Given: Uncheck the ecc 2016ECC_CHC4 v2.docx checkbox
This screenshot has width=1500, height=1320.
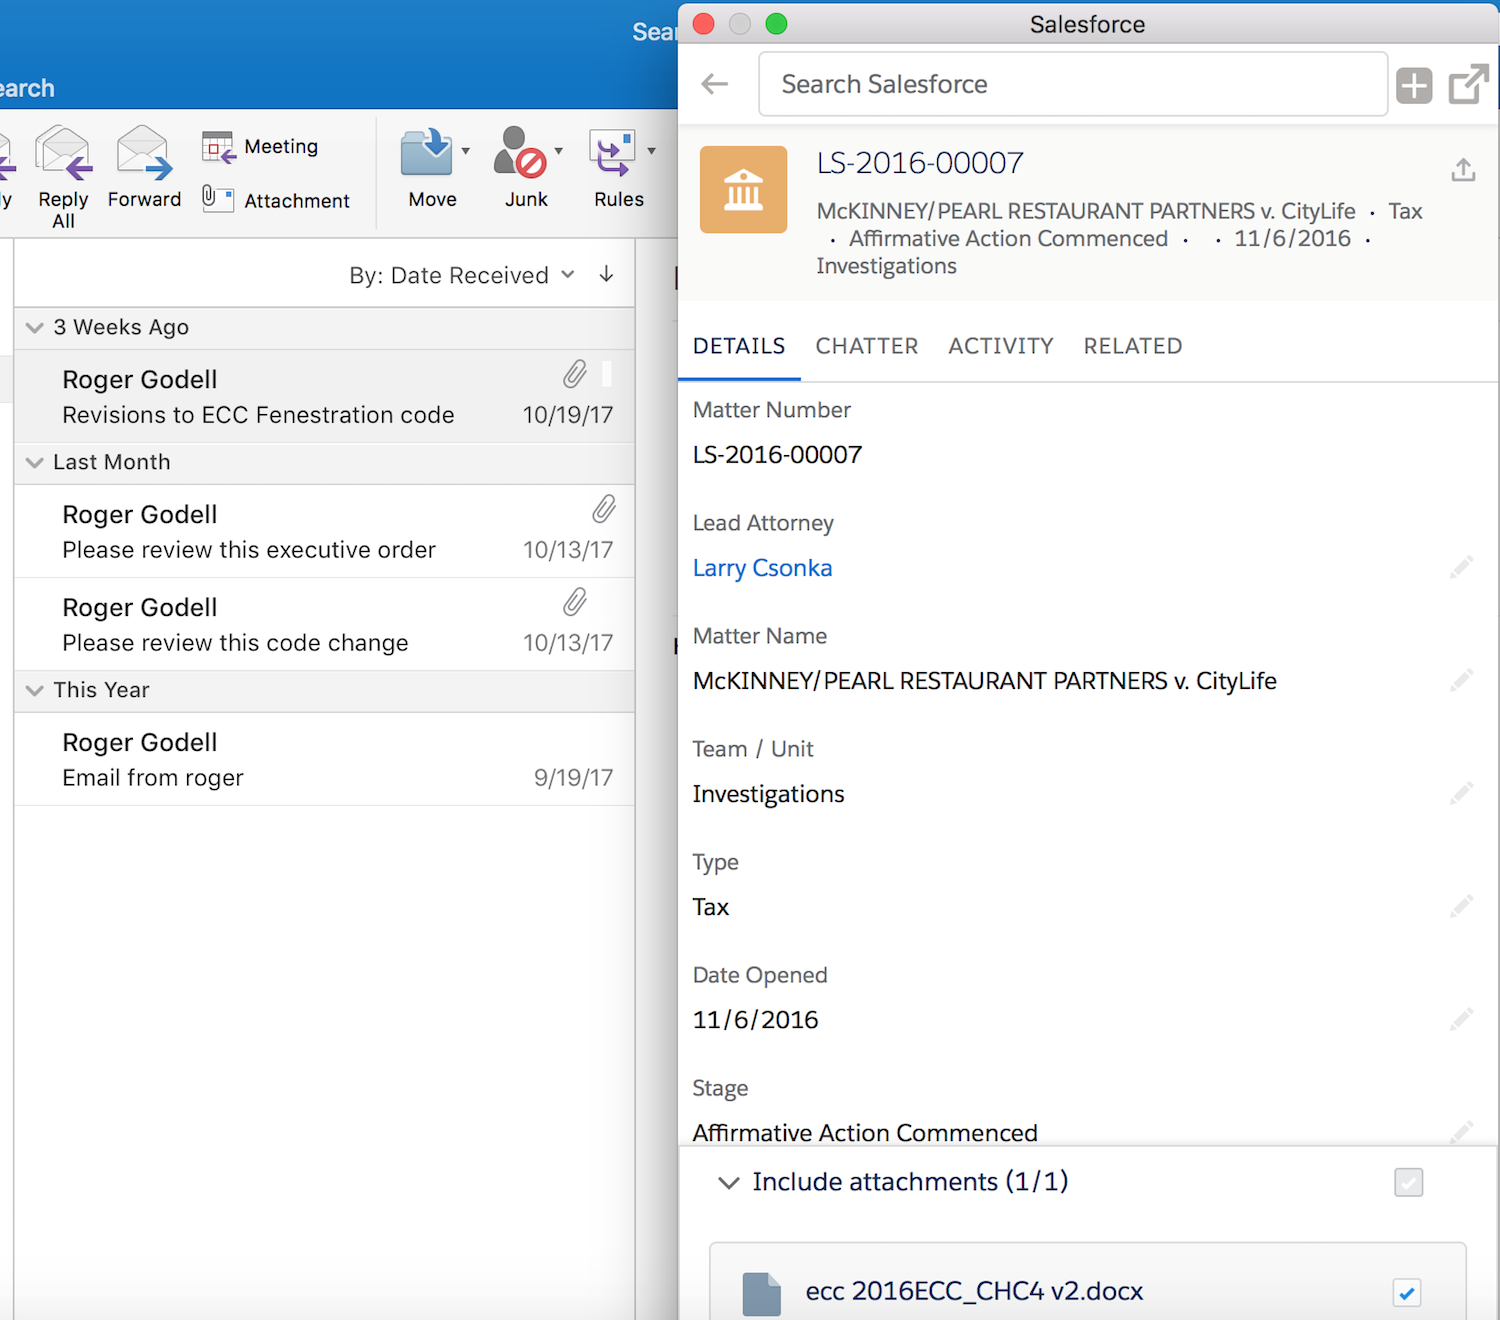Looking at the screenshot, I should pos(1407,1293).
